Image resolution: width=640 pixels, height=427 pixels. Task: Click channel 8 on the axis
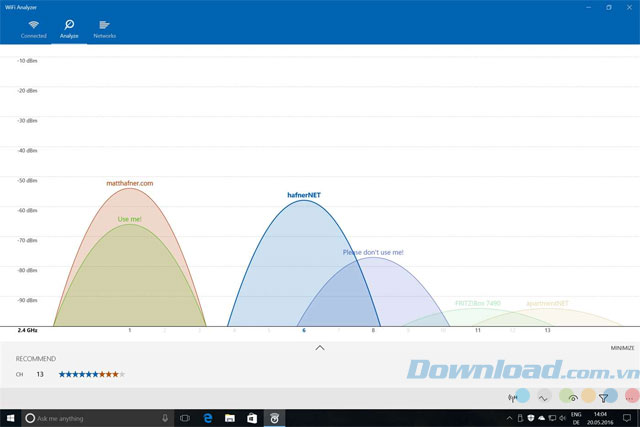373,330
